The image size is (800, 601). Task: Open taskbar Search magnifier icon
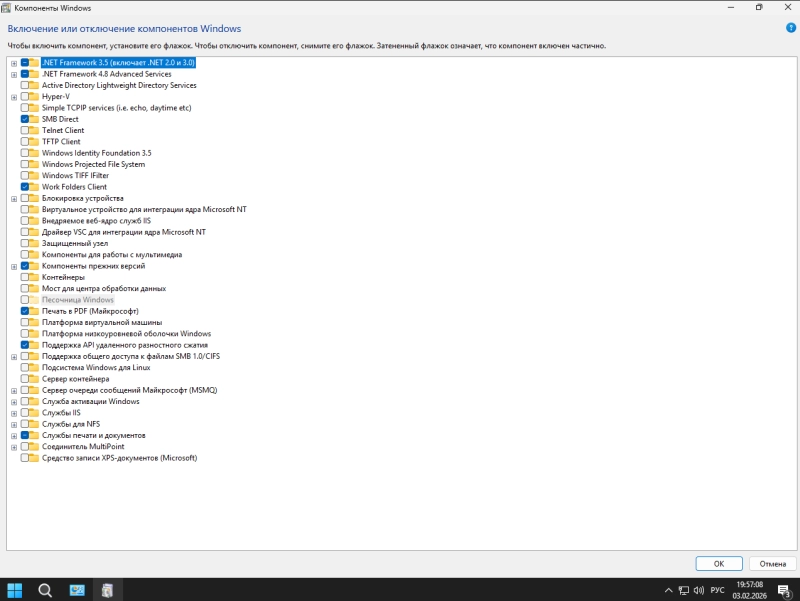click(45, 590)
